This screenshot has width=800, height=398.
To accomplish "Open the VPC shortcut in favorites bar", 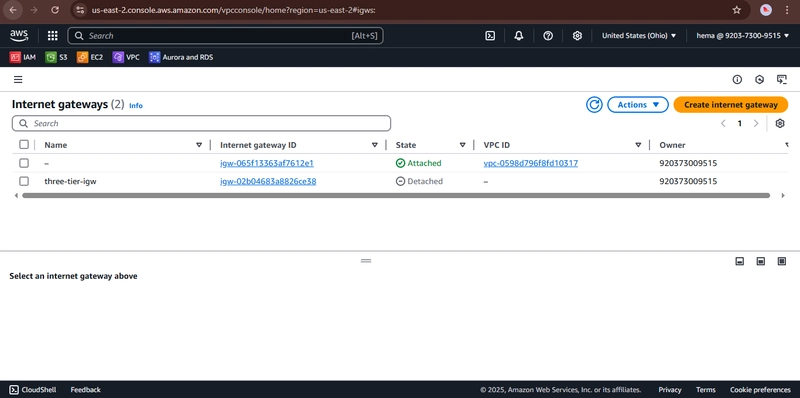I will (x=126, y=57).
